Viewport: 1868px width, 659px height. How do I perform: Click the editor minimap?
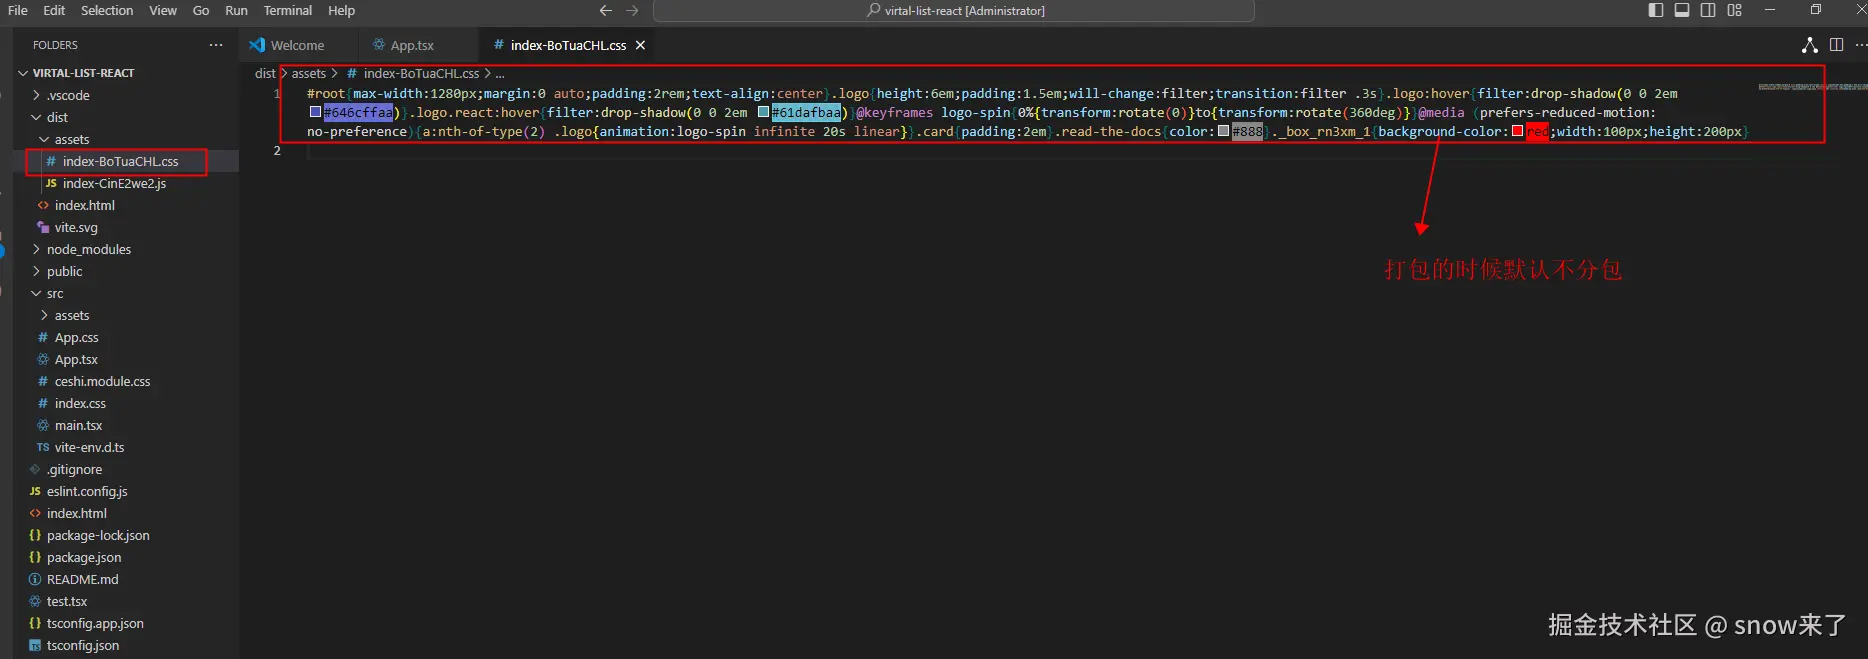[1812, 87]
